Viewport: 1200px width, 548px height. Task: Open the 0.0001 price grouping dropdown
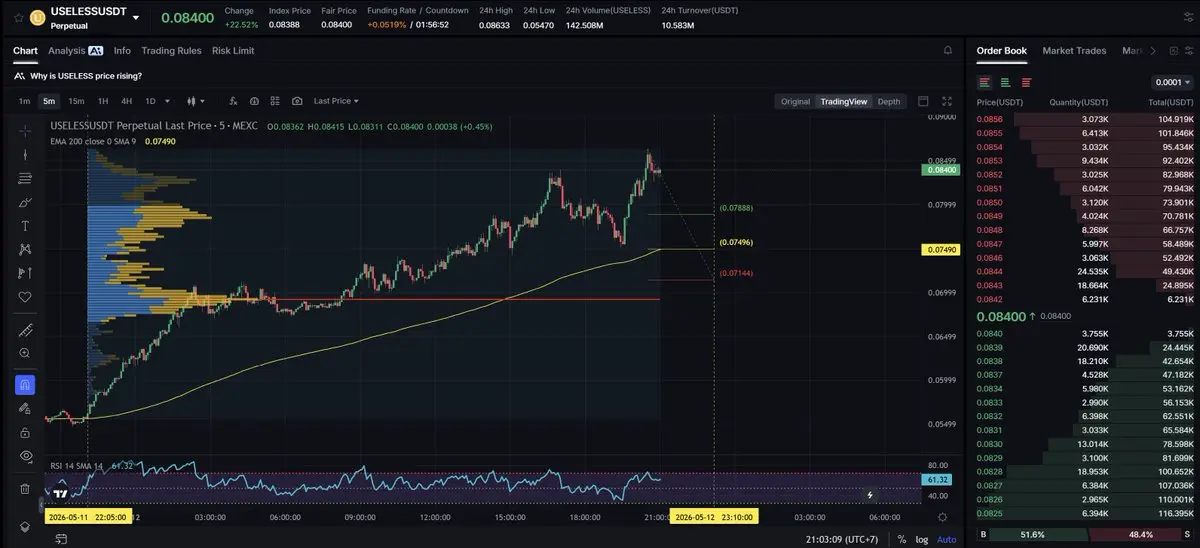point(1172,82)
